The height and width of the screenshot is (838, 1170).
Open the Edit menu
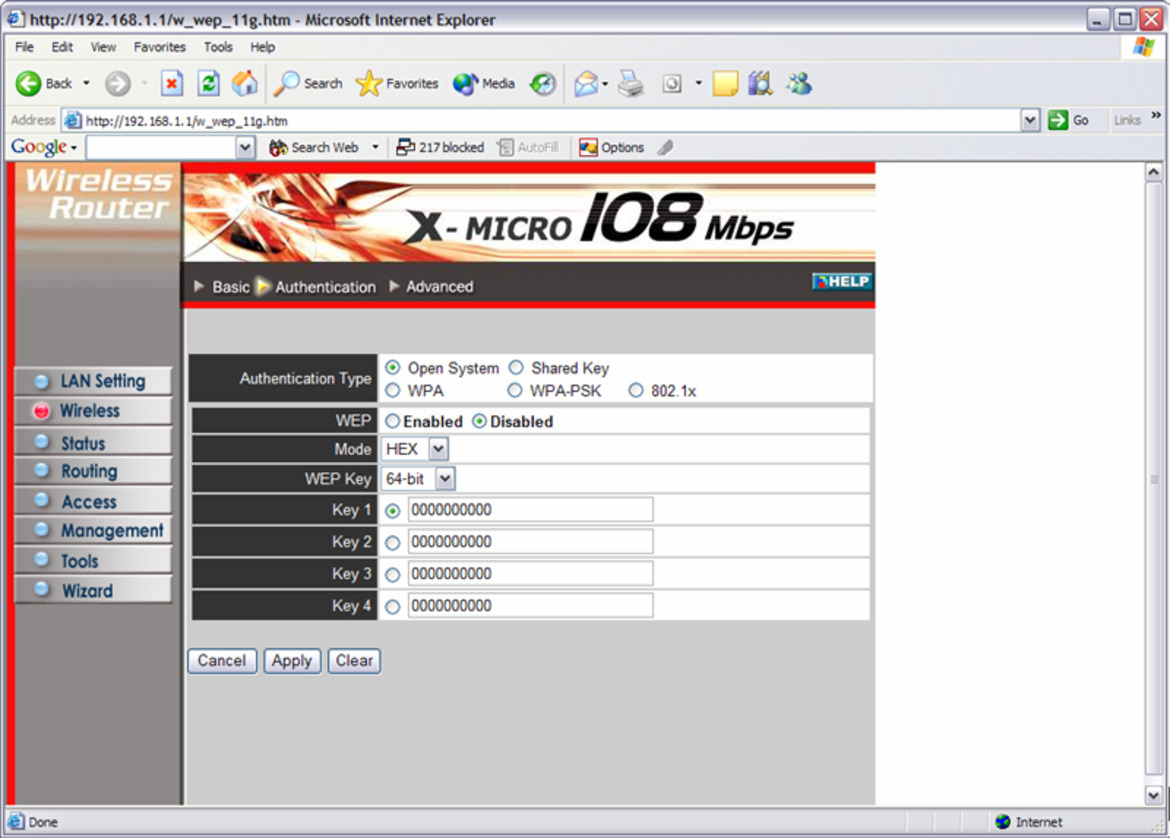click(x=62, y=47)
